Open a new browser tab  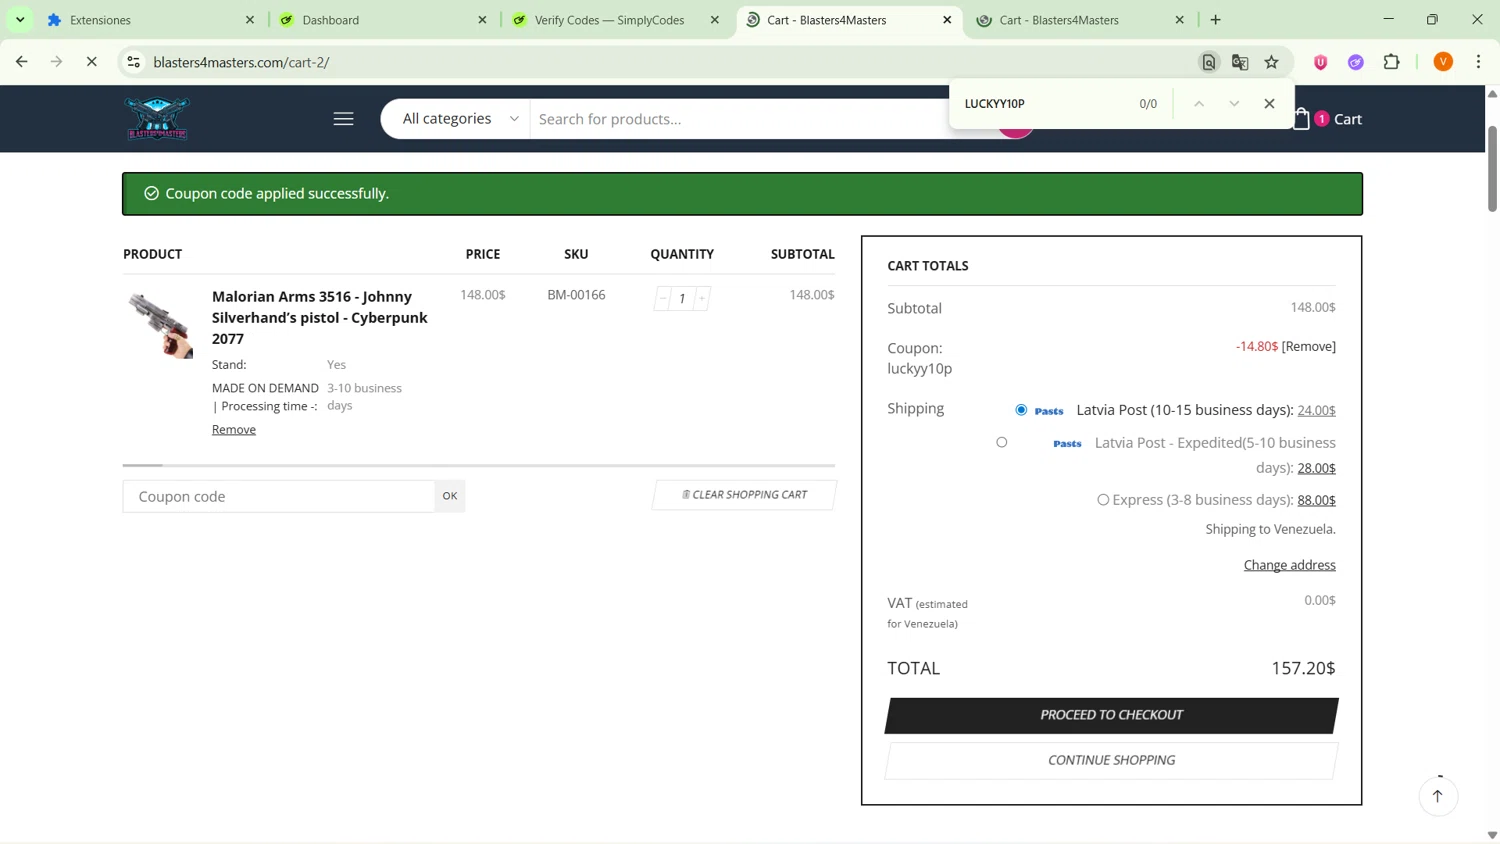tap(1216, 20)
